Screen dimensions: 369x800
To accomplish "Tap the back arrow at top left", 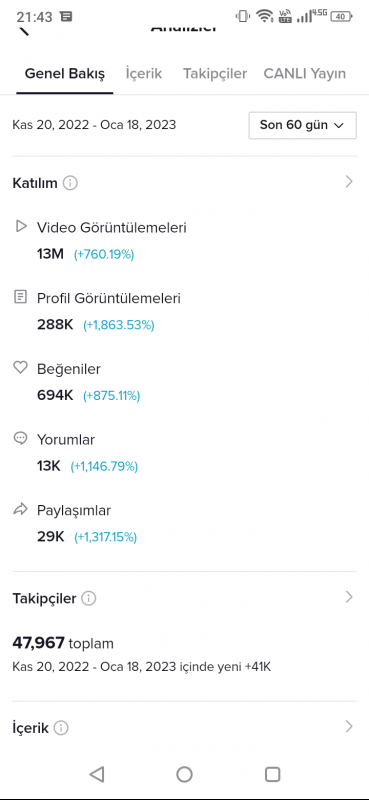I will [x=23, y=31].
